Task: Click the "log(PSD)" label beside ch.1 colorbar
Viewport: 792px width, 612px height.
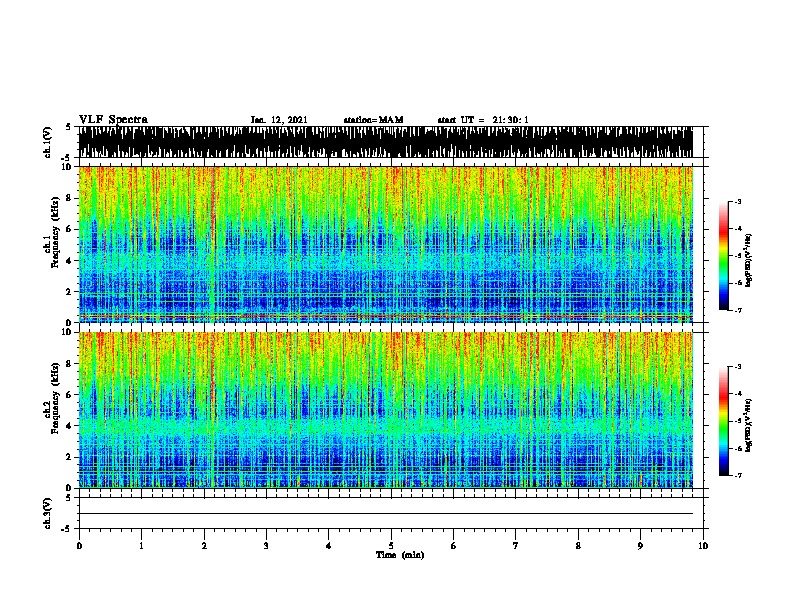Action: (x=748, y=260)
